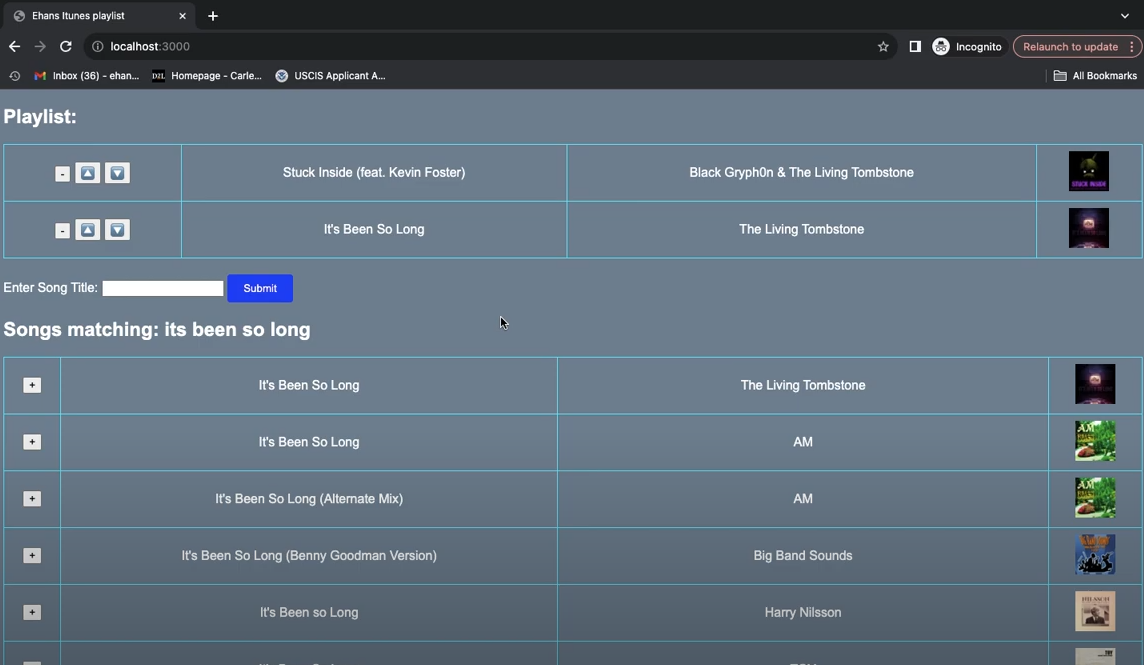Add the Benny Goodman Version song
This screenshot has height=665, width=1144.
click(x=32, y=556)
